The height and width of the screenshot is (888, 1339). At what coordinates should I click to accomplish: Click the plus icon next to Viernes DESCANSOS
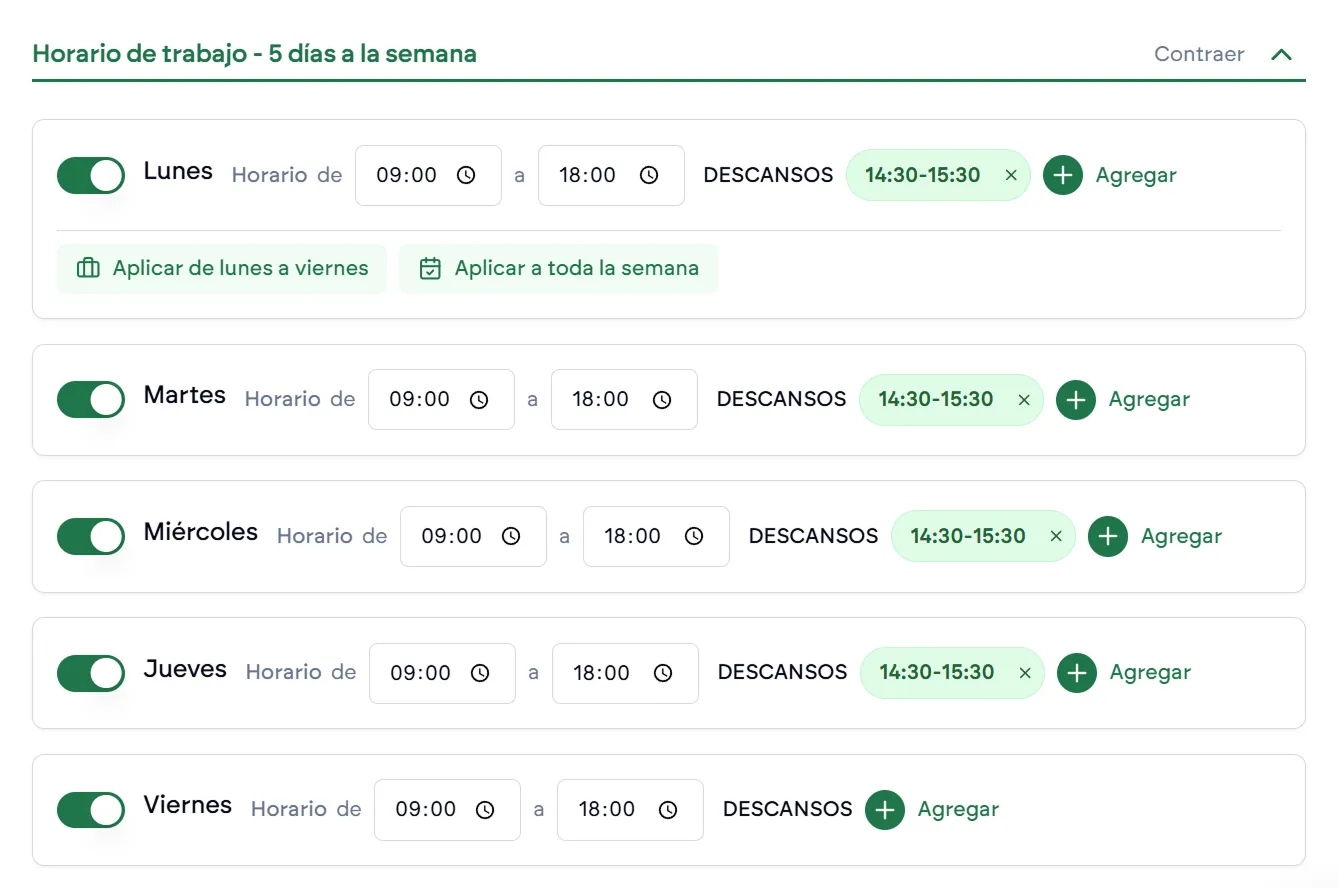884,810
